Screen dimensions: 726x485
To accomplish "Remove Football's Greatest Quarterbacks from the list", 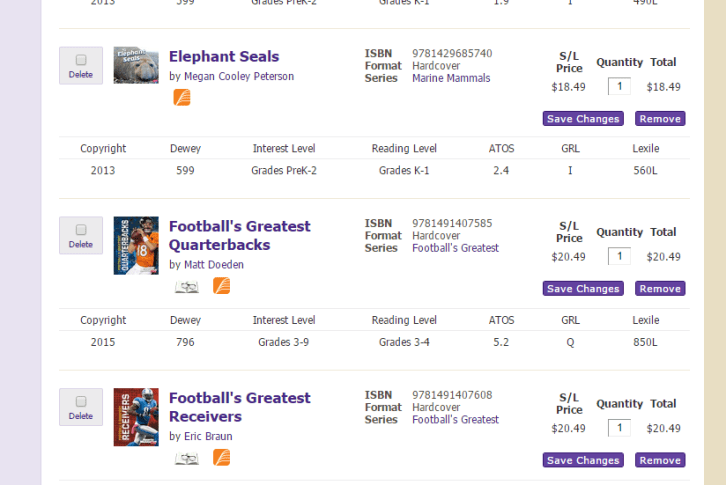I will (x=660, y=289).
